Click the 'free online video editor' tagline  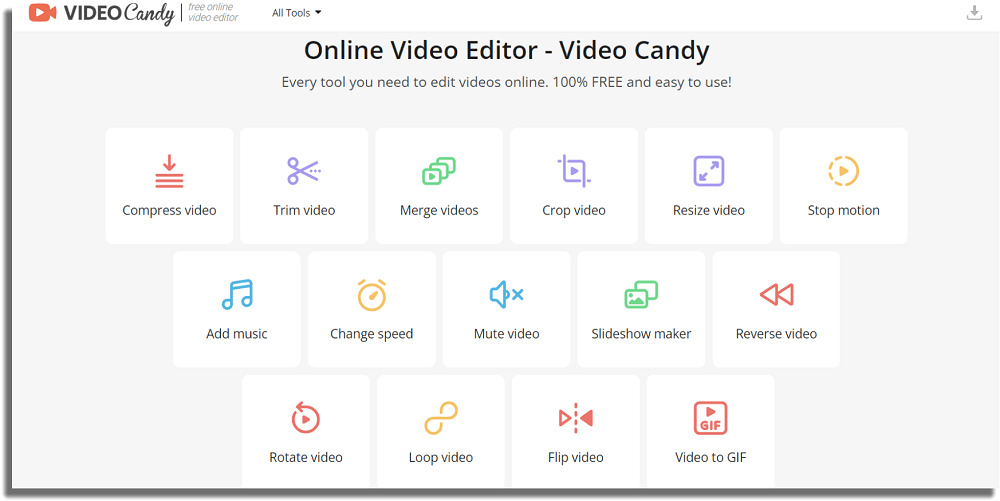click(213, 12)
